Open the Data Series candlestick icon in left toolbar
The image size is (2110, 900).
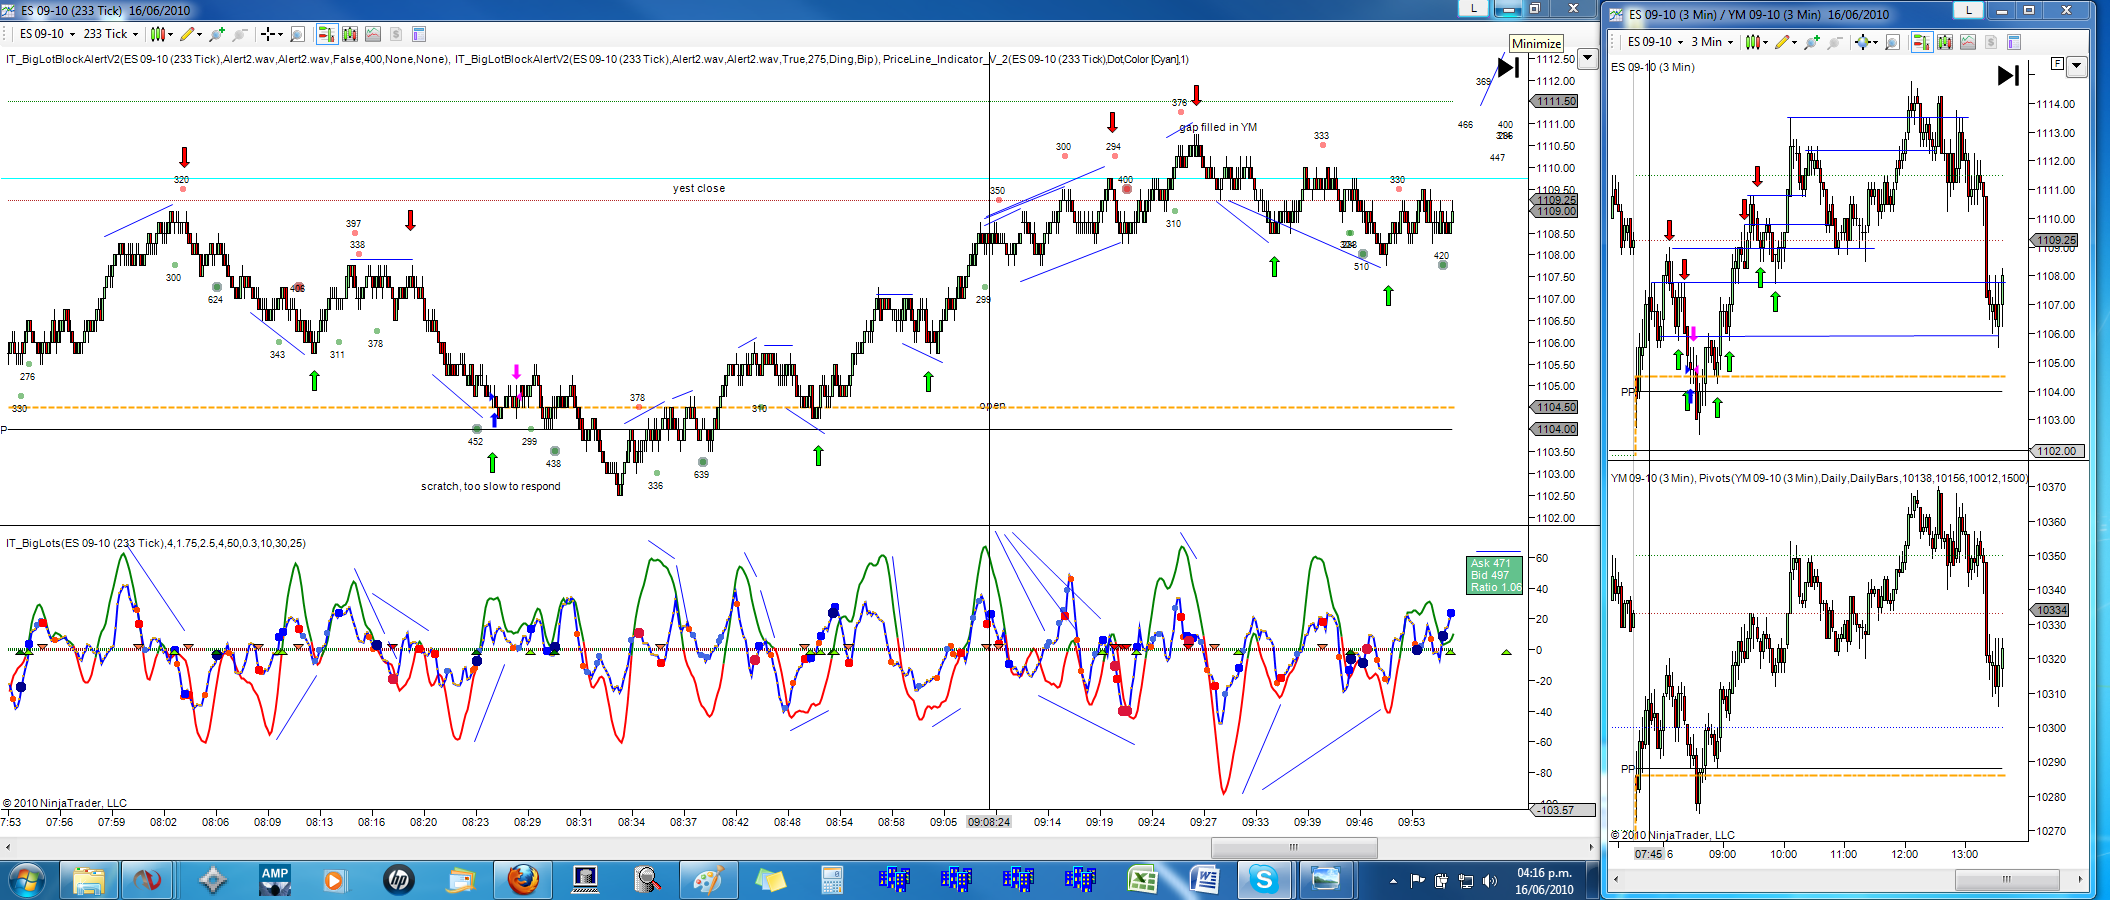[161, 34]
